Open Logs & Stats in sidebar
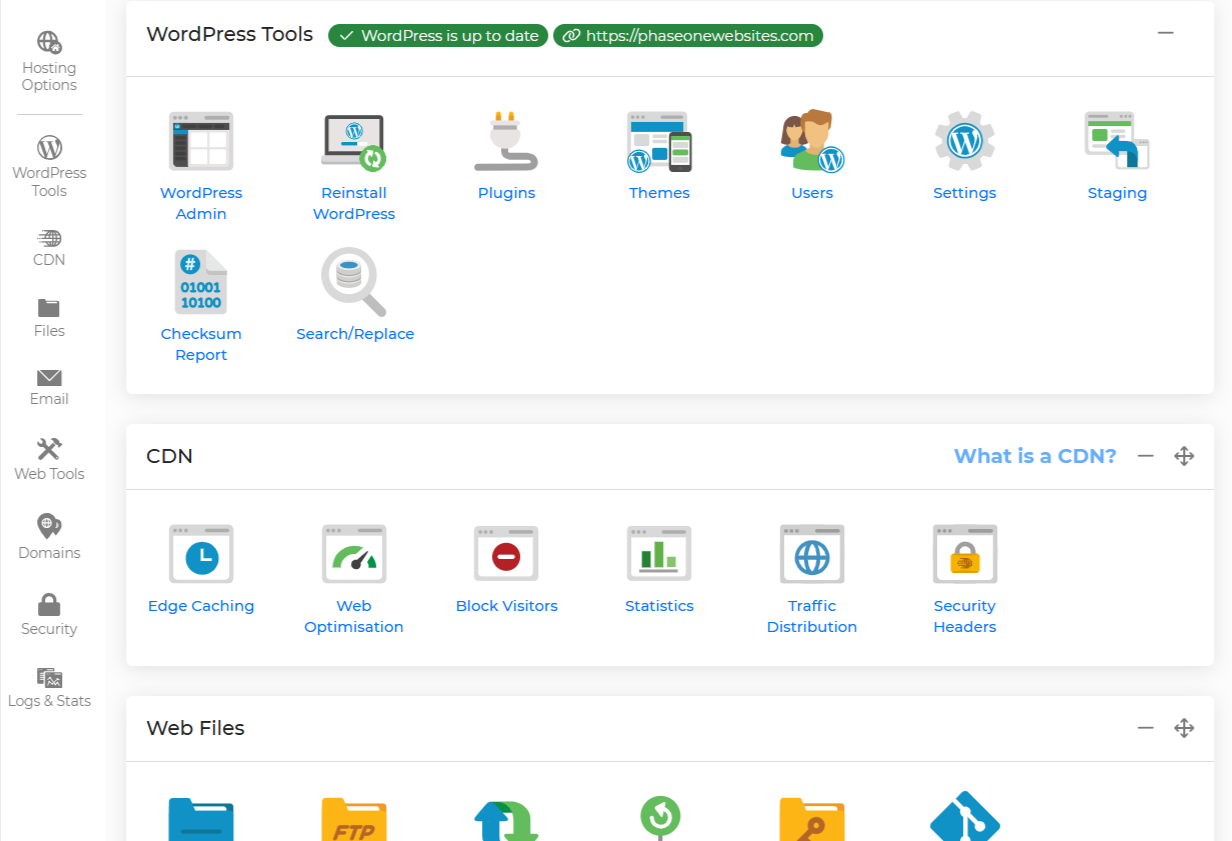 [49, 688]
